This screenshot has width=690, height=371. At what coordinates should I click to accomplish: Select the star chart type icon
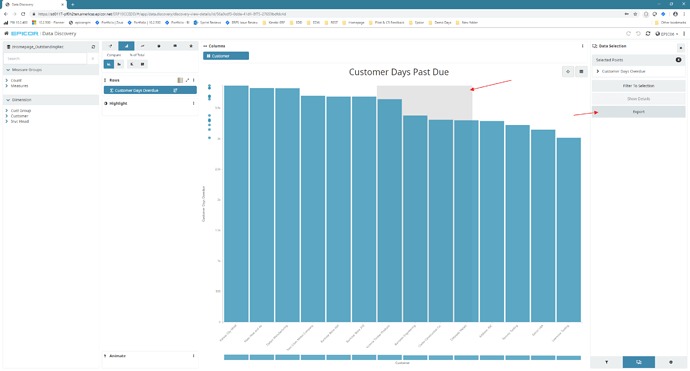pos(191,46)
